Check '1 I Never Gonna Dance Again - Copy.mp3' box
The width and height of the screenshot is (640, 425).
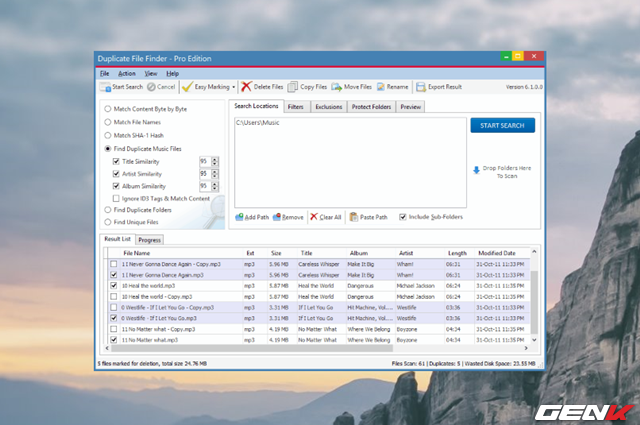coord(113,264)
